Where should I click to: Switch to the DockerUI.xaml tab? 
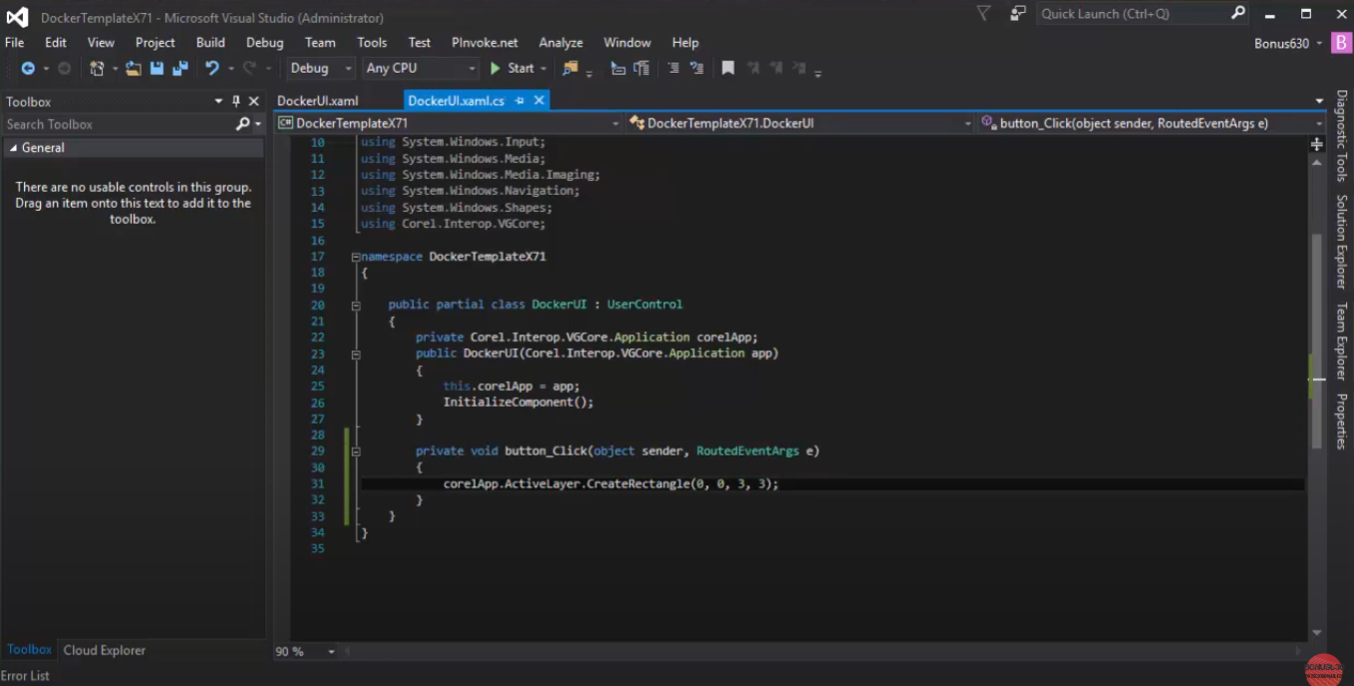pos(317,101)
